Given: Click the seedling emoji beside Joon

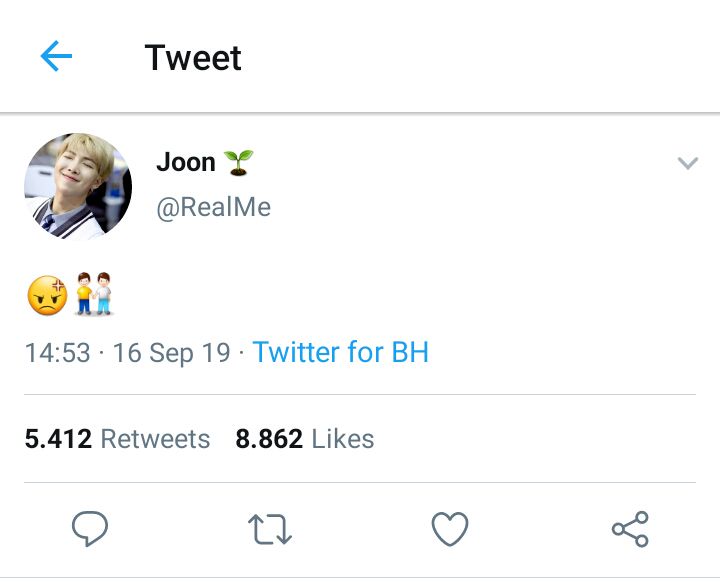Looking at the screenshot, I should [x=238, y=163].
